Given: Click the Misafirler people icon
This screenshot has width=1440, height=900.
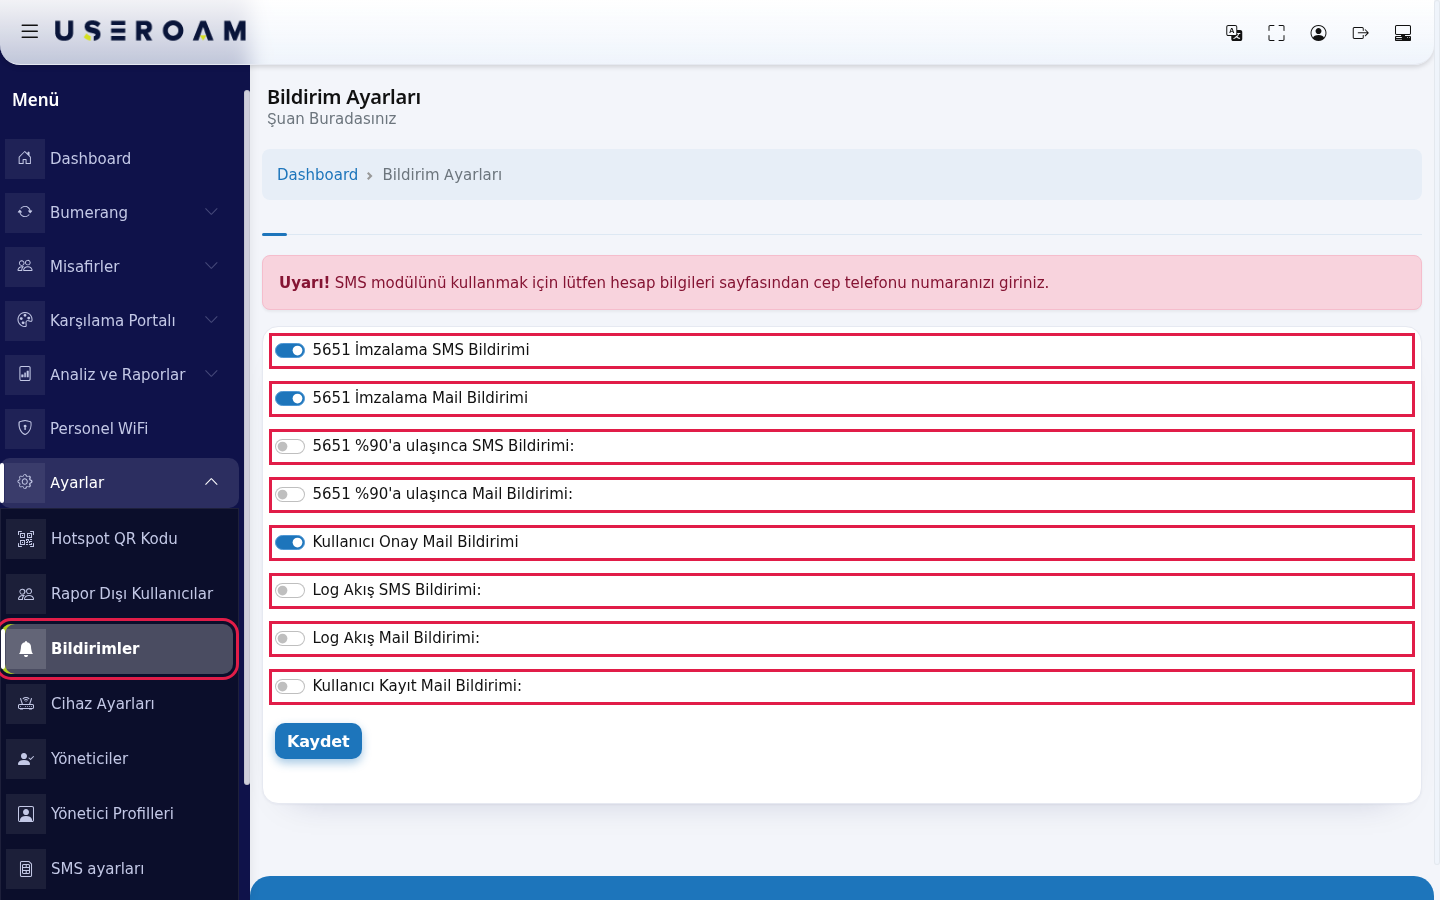Looking at the screenshot, I should [x=25, y=266].
